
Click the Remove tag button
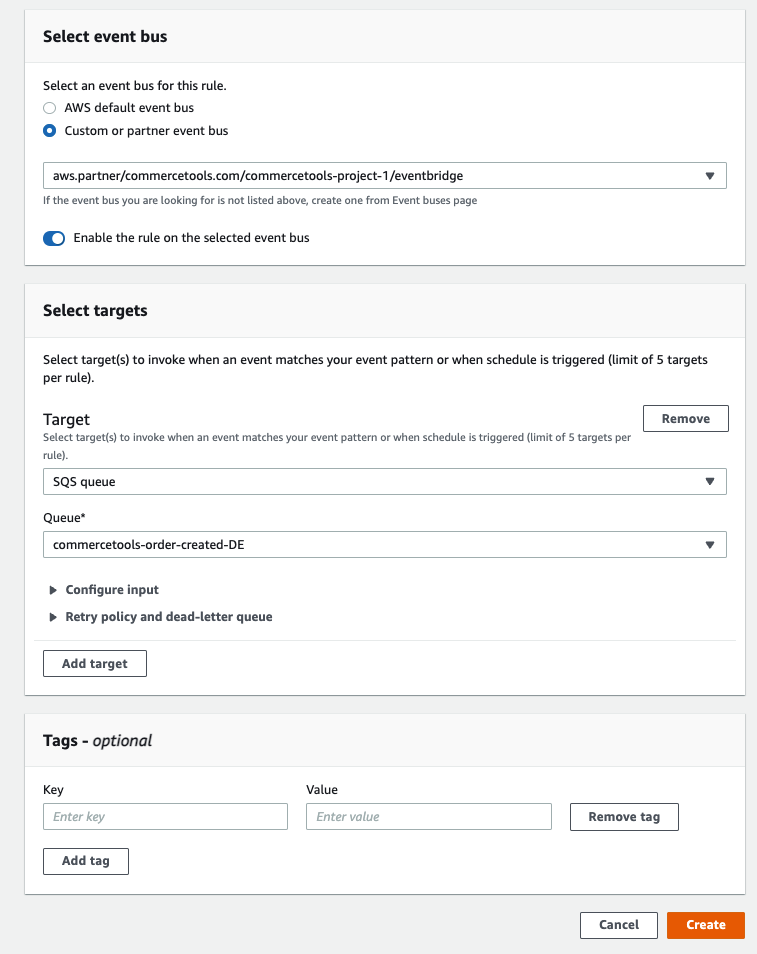pos(623,817)
